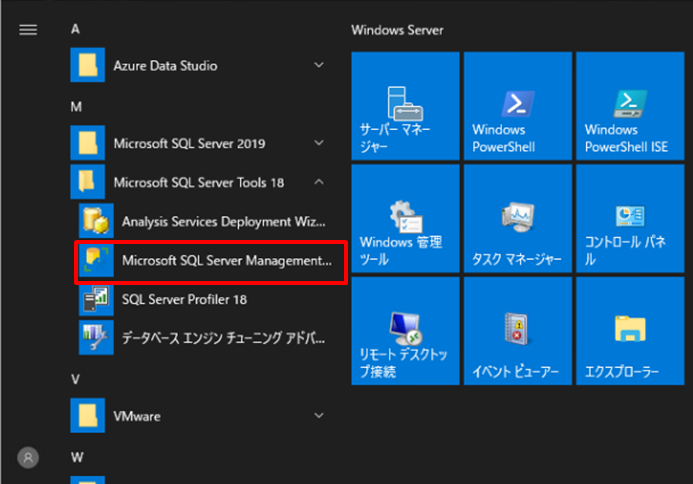Click the Microsoft SQL Server Tools 18 label
Image resolution: width=693 pixels, height=484 pixels.
tap(198, 183)
